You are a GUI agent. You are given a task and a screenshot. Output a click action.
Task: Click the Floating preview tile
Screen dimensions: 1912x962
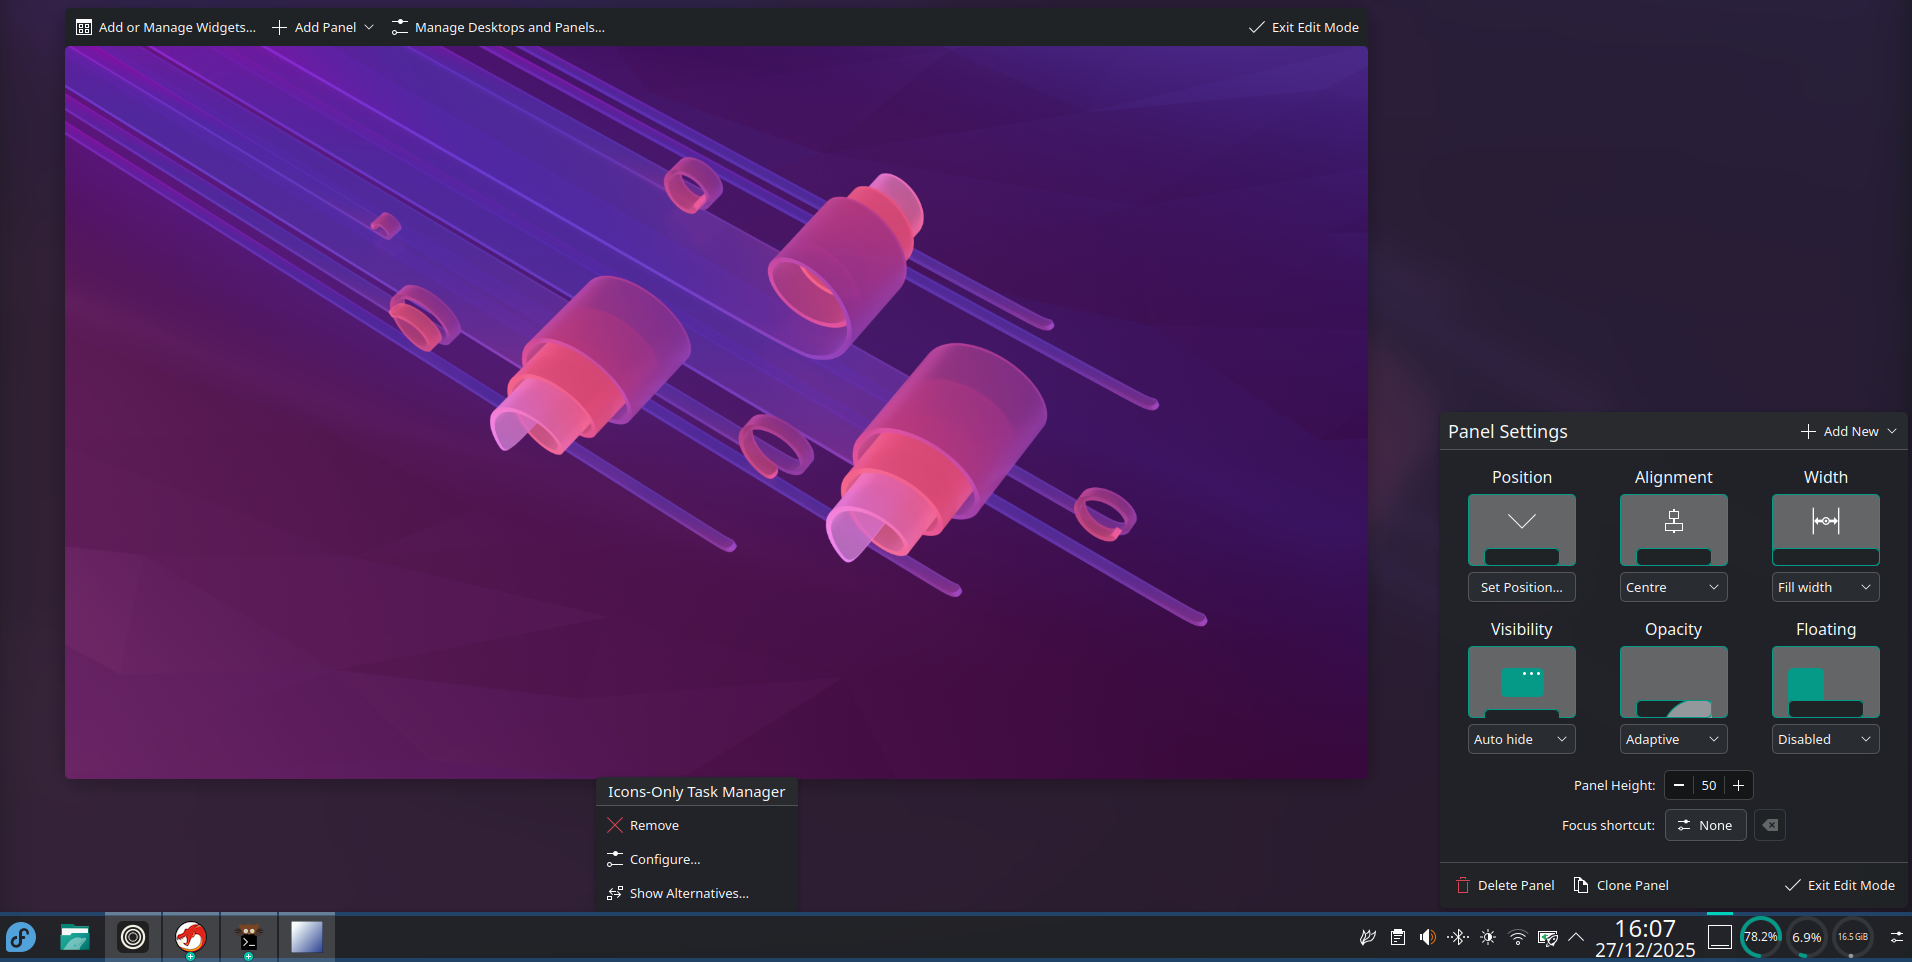pyautogui.click(x=1825, y=682)
